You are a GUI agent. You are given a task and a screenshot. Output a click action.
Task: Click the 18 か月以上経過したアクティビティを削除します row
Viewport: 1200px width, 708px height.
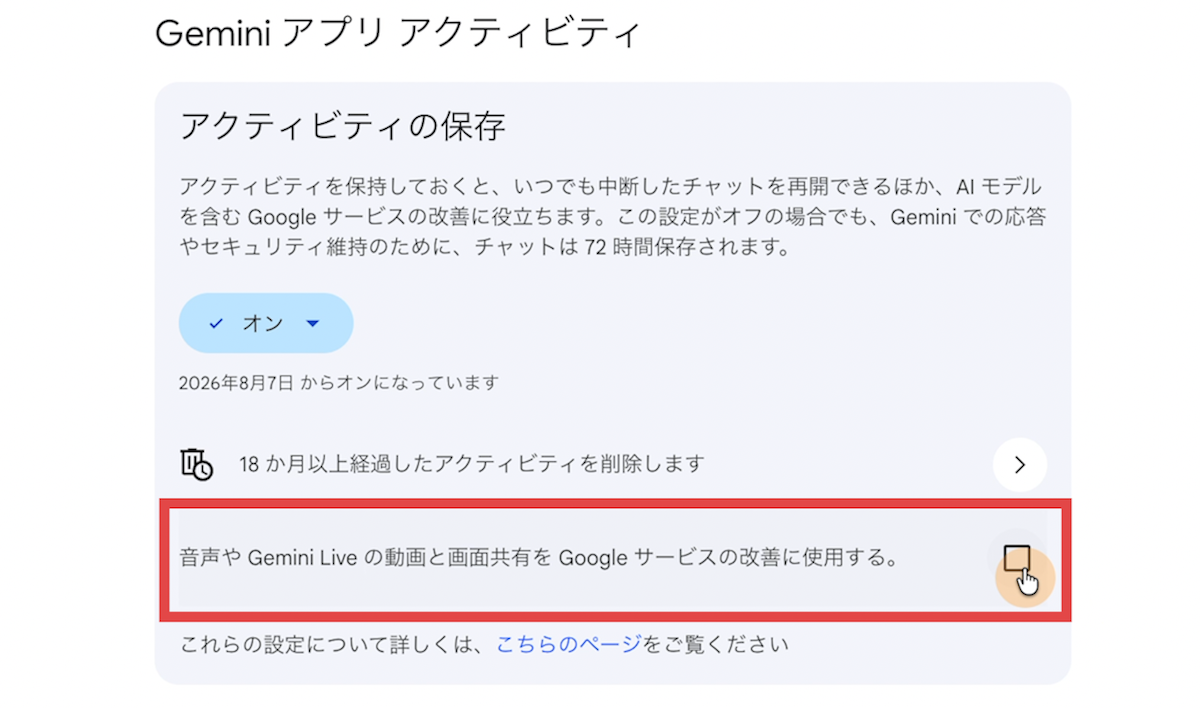point(613,464)
